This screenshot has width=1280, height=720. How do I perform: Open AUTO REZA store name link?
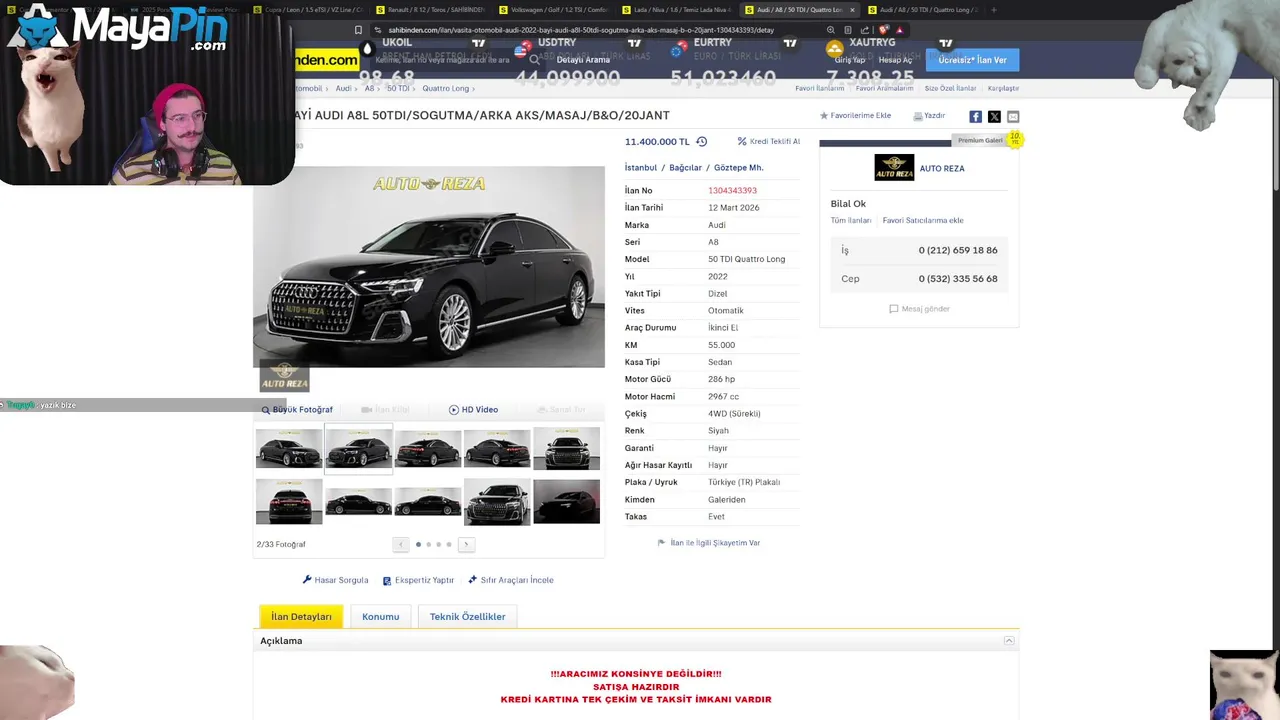tap(942, 169)
